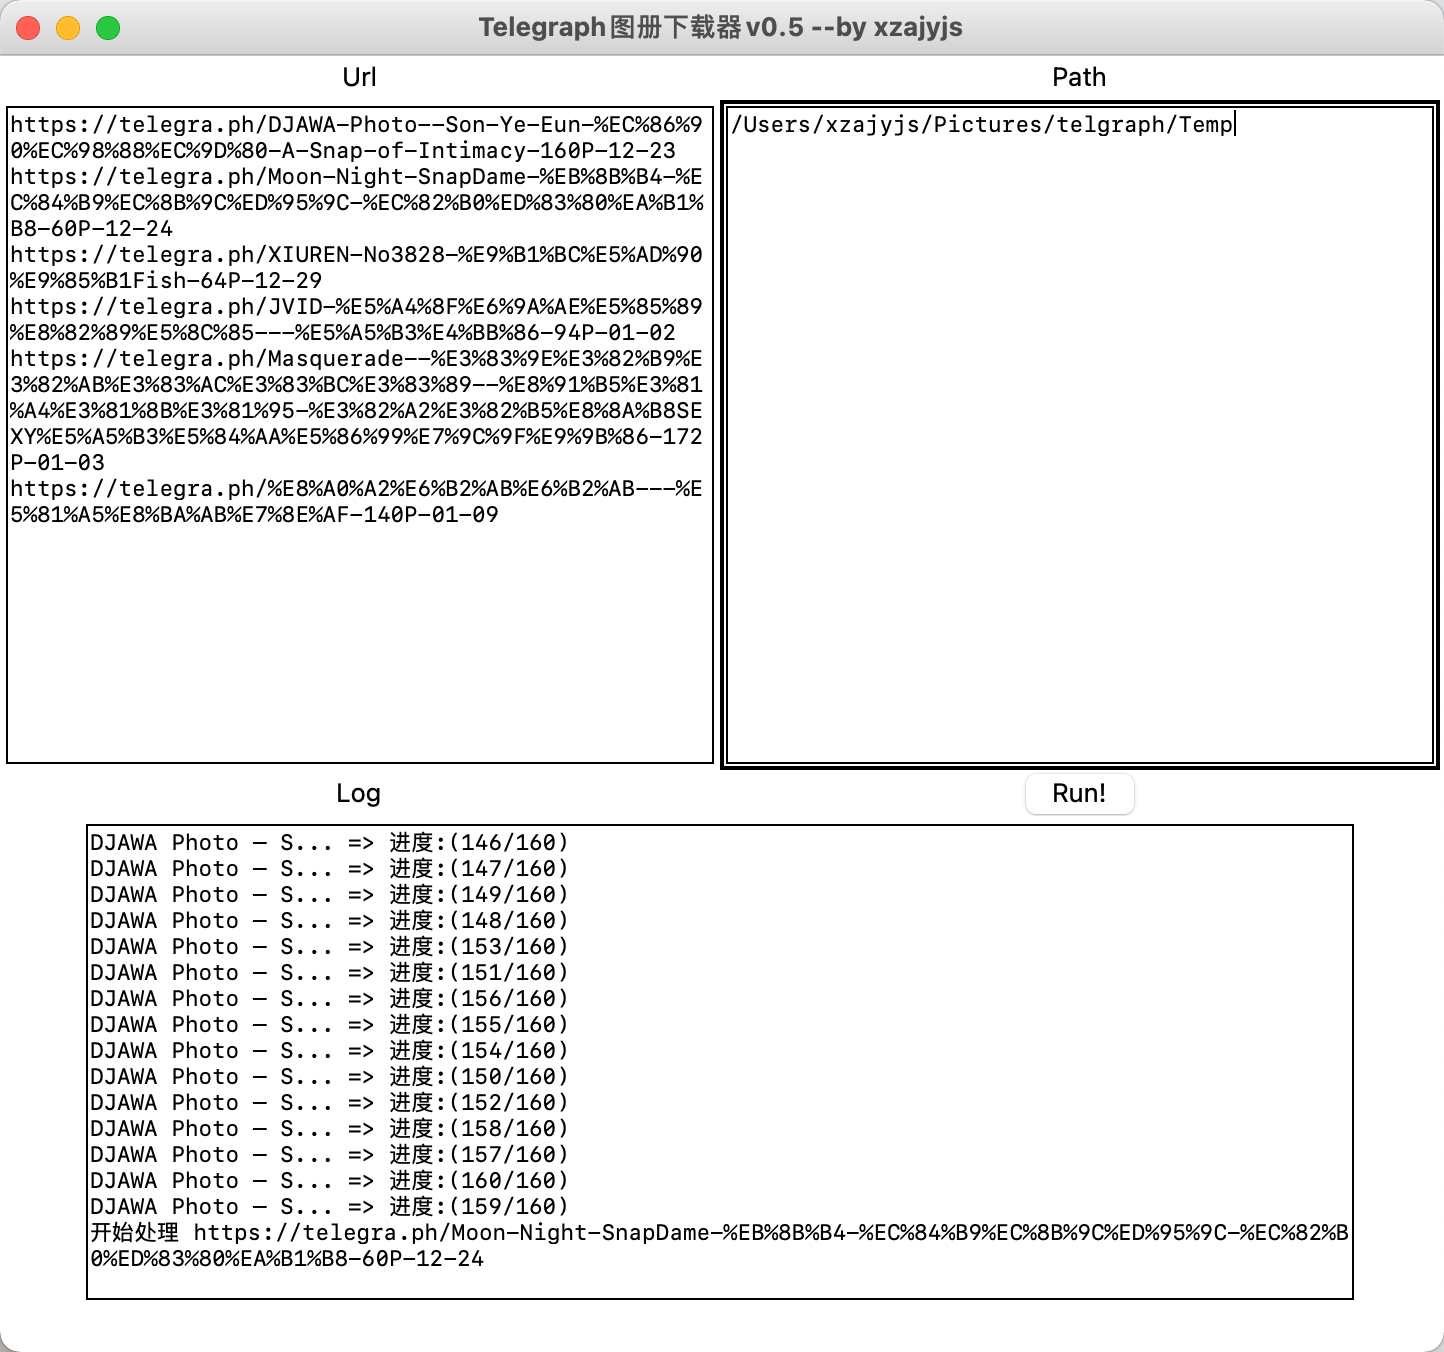Click the last URL ending in 140P-01-09
This screenshot has height=1352, width=1444.
click(x=357, y=502)
